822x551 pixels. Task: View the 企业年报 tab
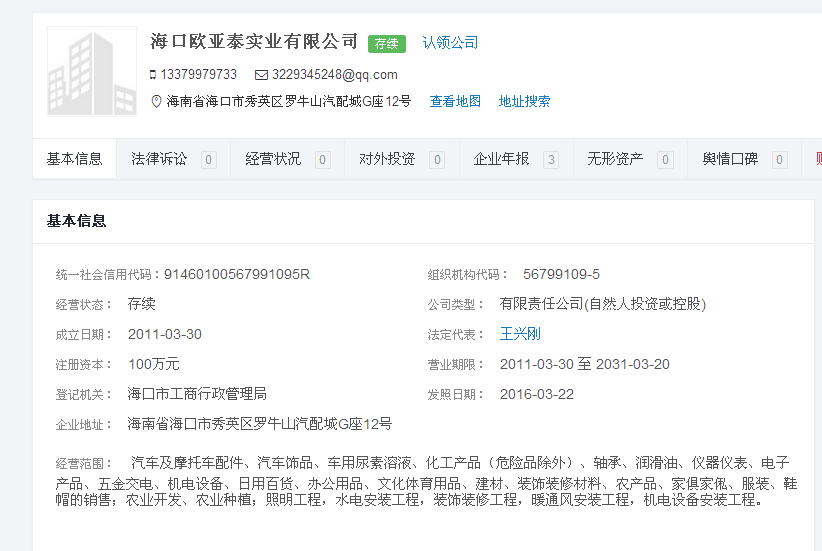coord(502,159)
